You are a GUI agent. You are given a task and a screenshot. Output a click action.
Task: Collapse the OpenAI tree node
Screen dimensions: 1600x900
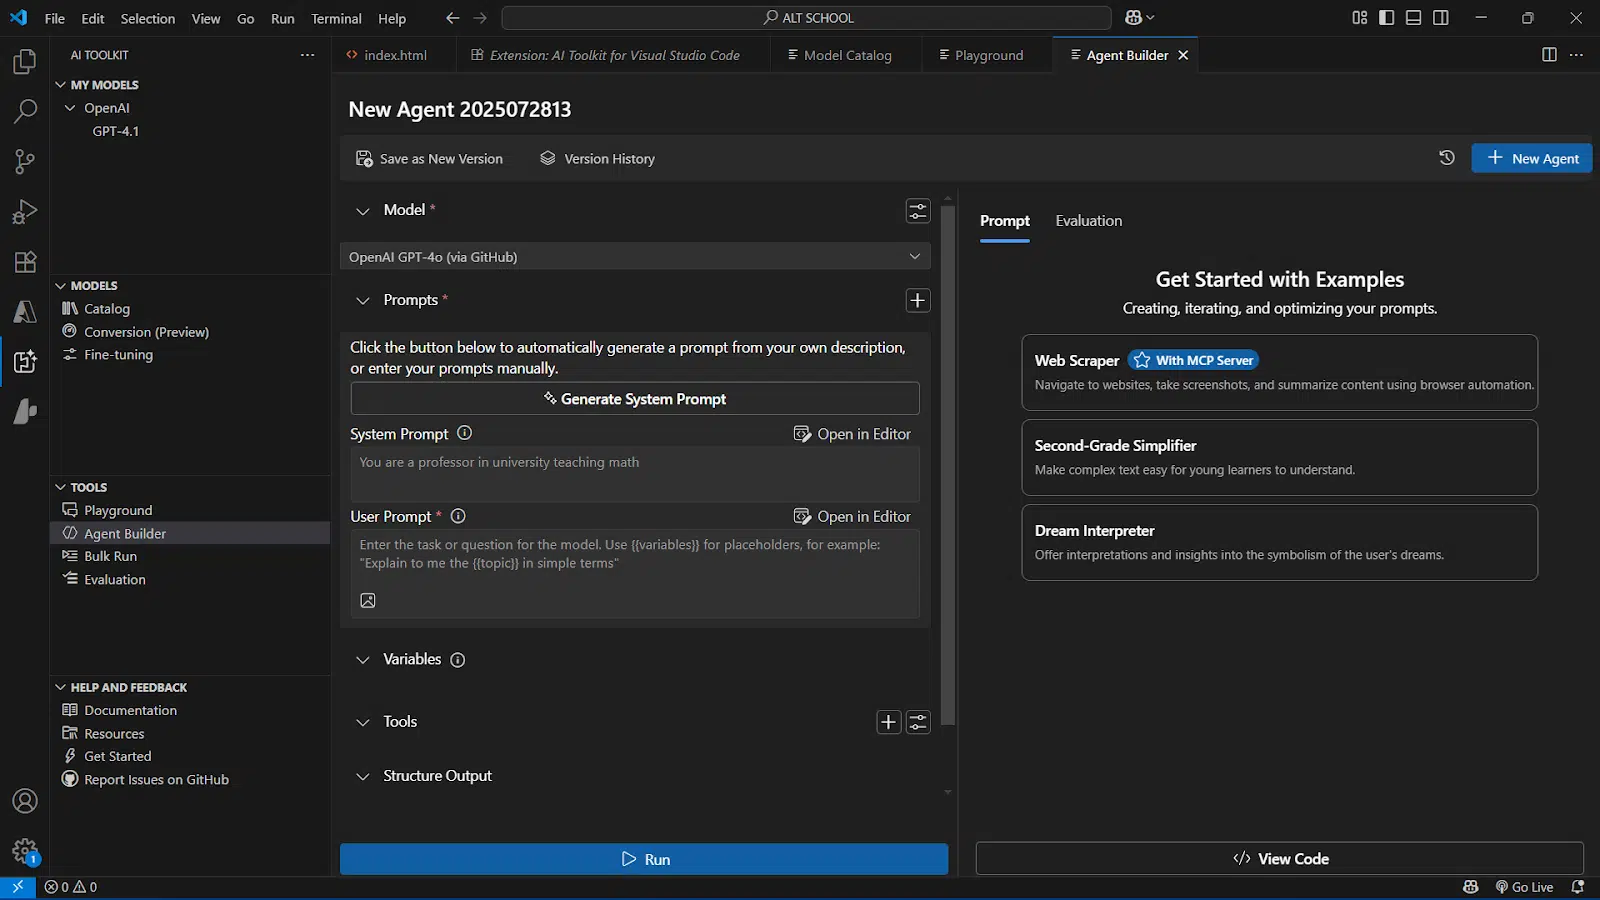(70, 108)
